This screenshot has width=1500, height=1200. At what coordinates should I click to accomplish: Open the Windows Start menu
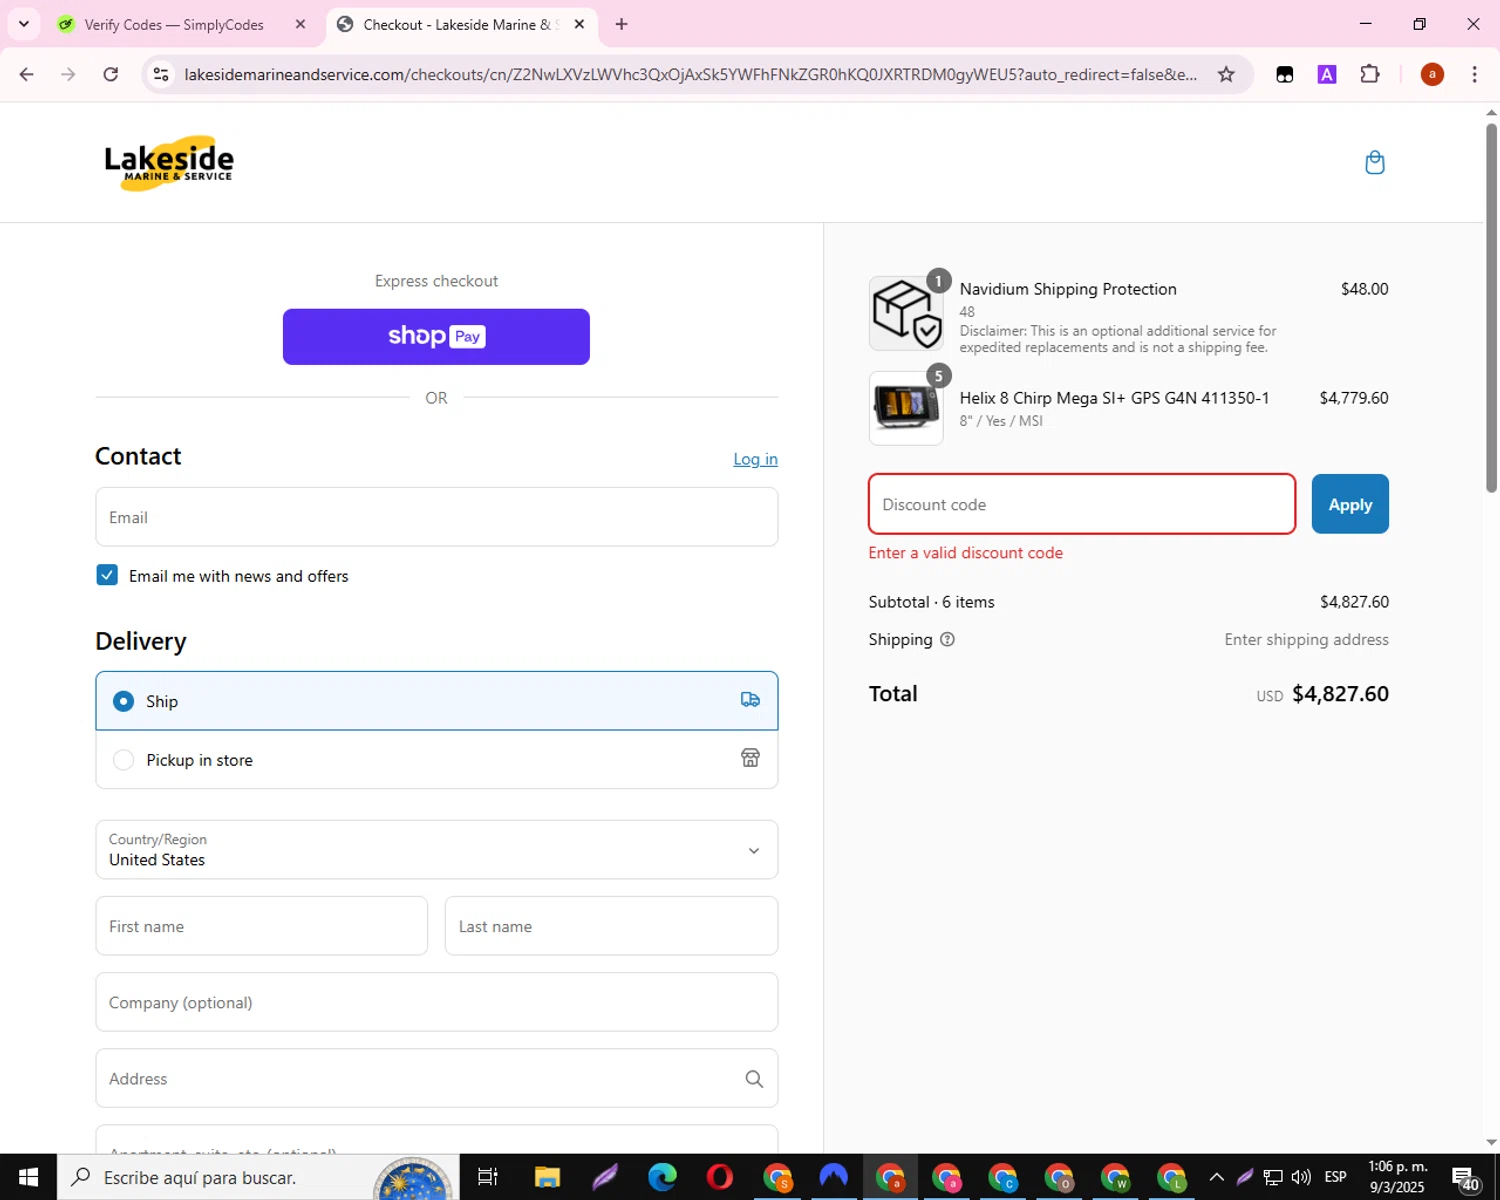click(x=28, y=1177)
